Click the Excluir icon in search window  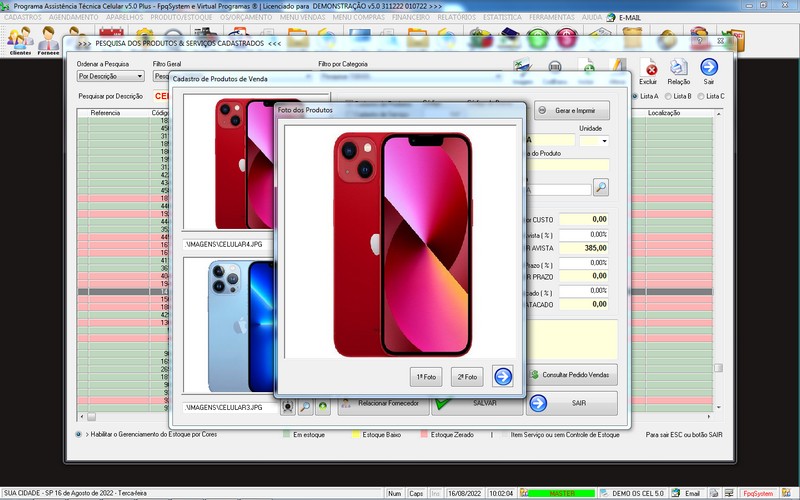pyautogui.click(x=648, y=72)
